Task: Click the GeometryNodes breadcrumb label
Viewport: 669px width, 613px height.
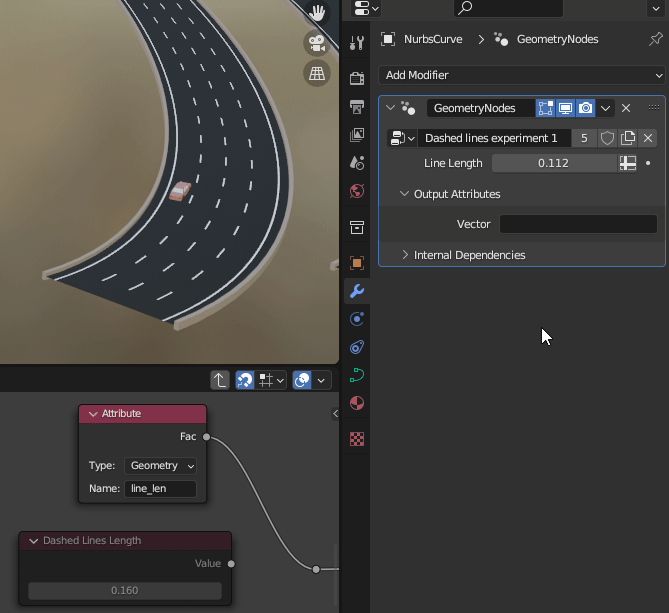Action: tap(557, 39)
